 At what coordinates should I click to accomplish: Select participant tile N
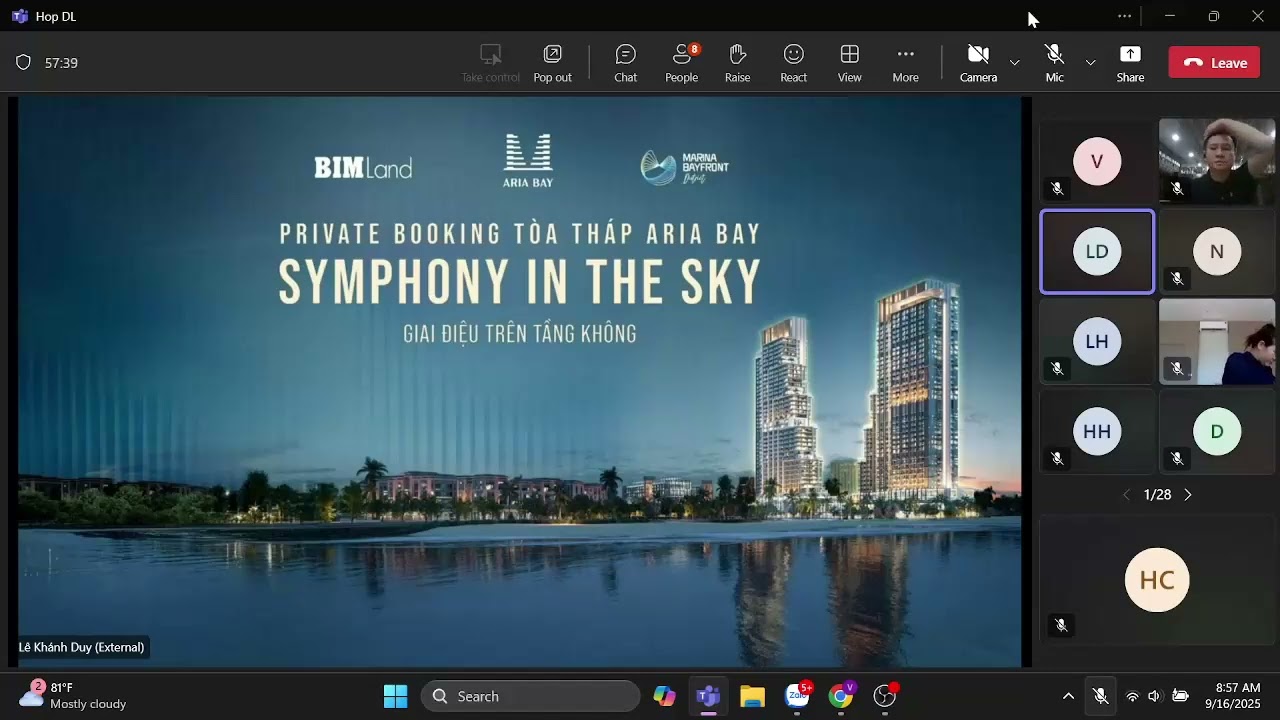click(1217, 252)
